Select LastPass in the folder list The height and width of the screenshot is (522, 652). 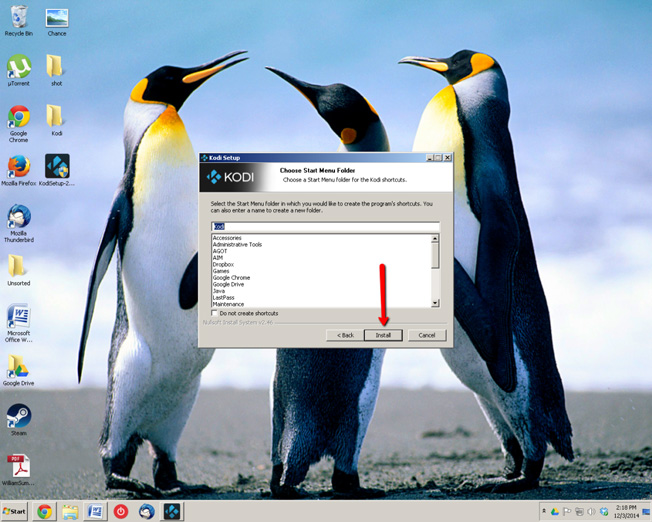[224, 298]
